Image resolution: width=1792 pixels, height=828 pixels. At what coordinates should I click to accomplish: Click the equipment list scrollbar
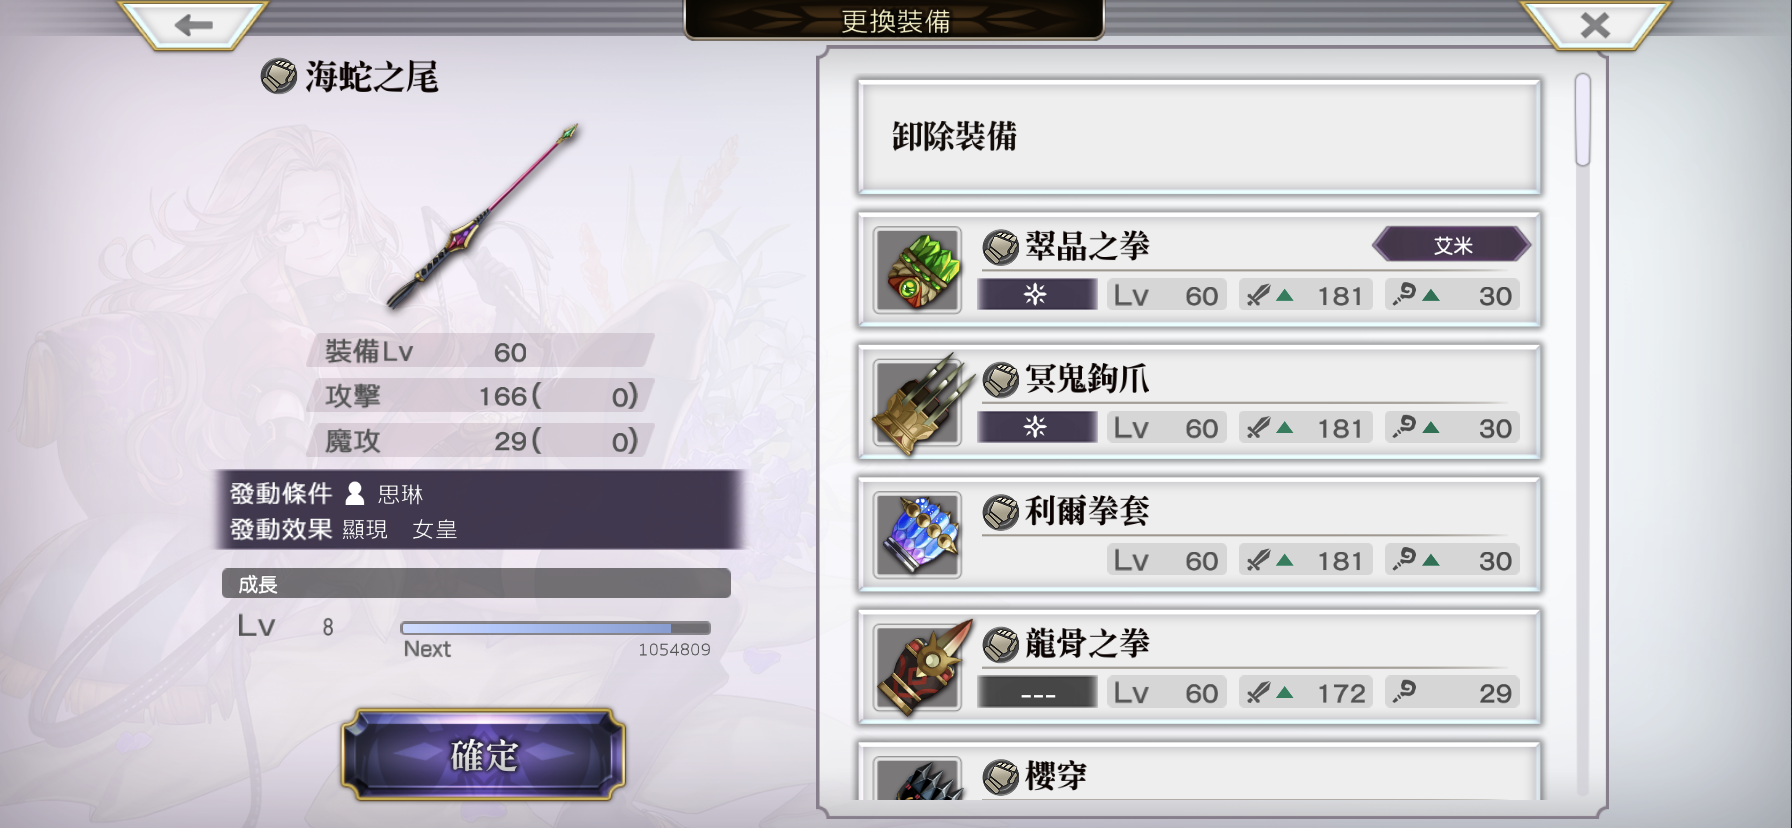pyautogui.click(x=1582, y=120)
